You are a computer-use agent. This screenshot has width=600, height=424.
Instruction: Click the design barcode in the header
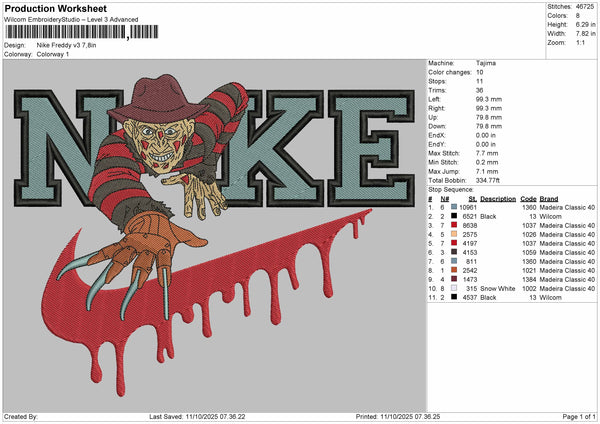(x=81, y=32)
